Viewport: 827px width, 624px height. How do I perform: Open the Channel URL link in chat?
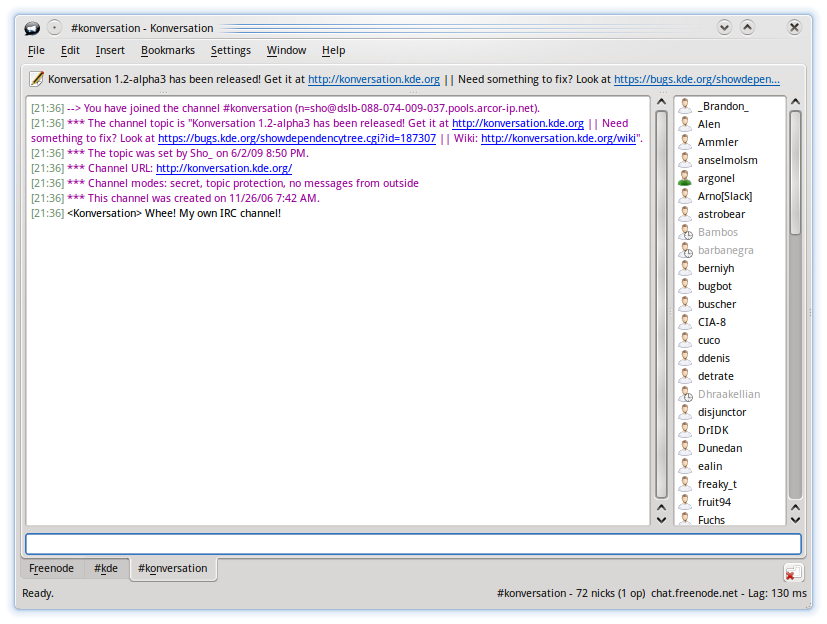(224, 168)
